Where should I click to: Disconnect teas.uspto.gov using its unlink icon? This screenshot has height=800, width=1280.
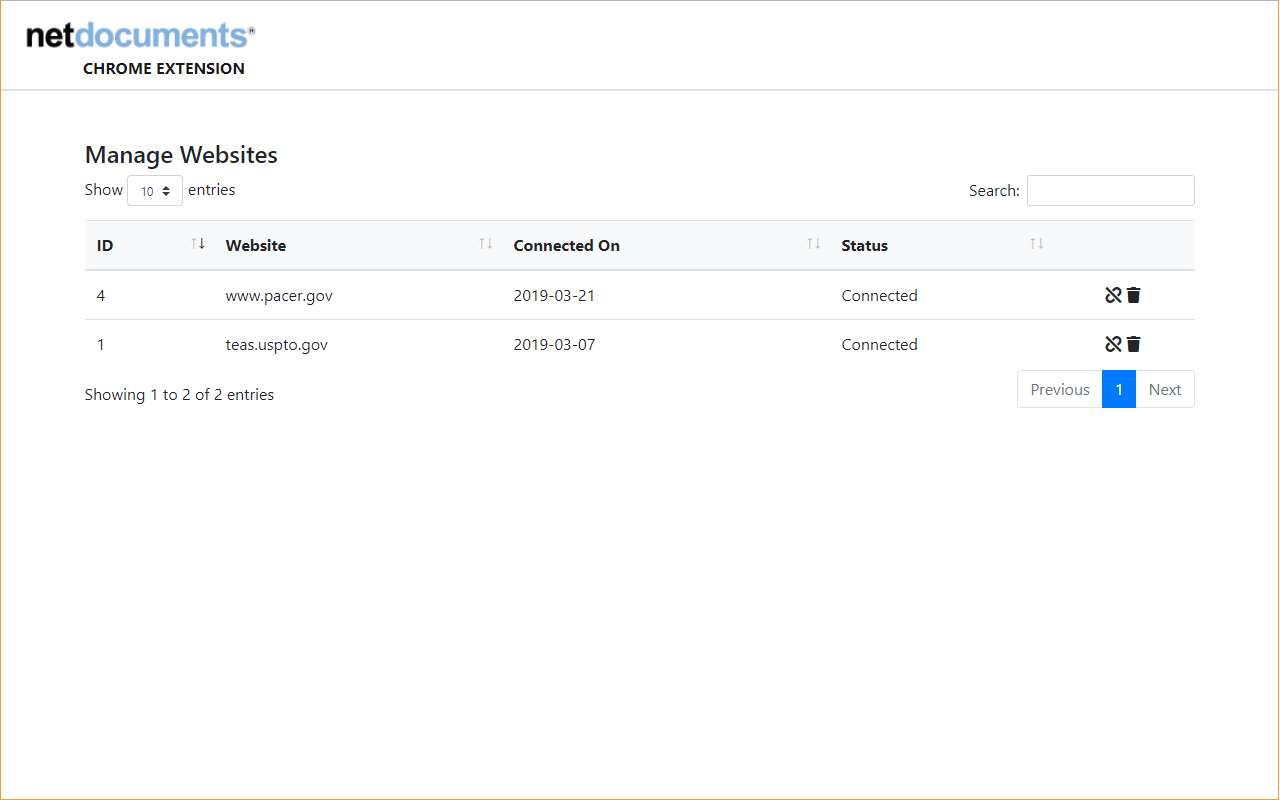[x=1112, y=344]
